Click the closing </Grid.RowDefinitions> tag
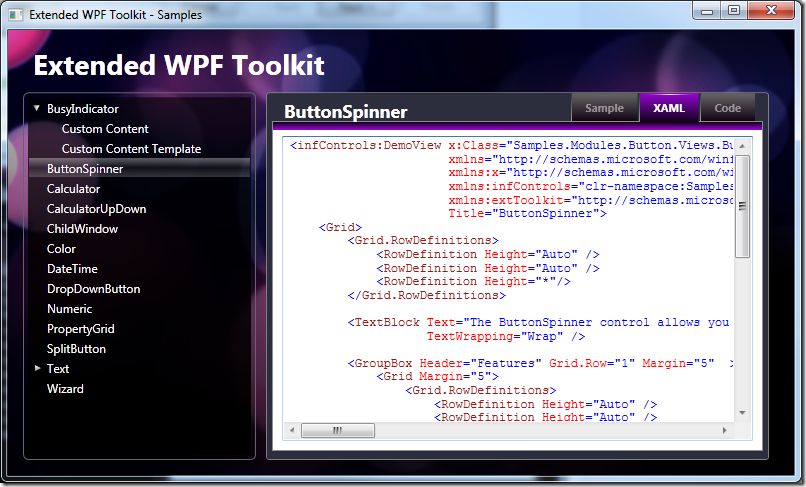This screenshot has width=806, height=487. point(427,296)
